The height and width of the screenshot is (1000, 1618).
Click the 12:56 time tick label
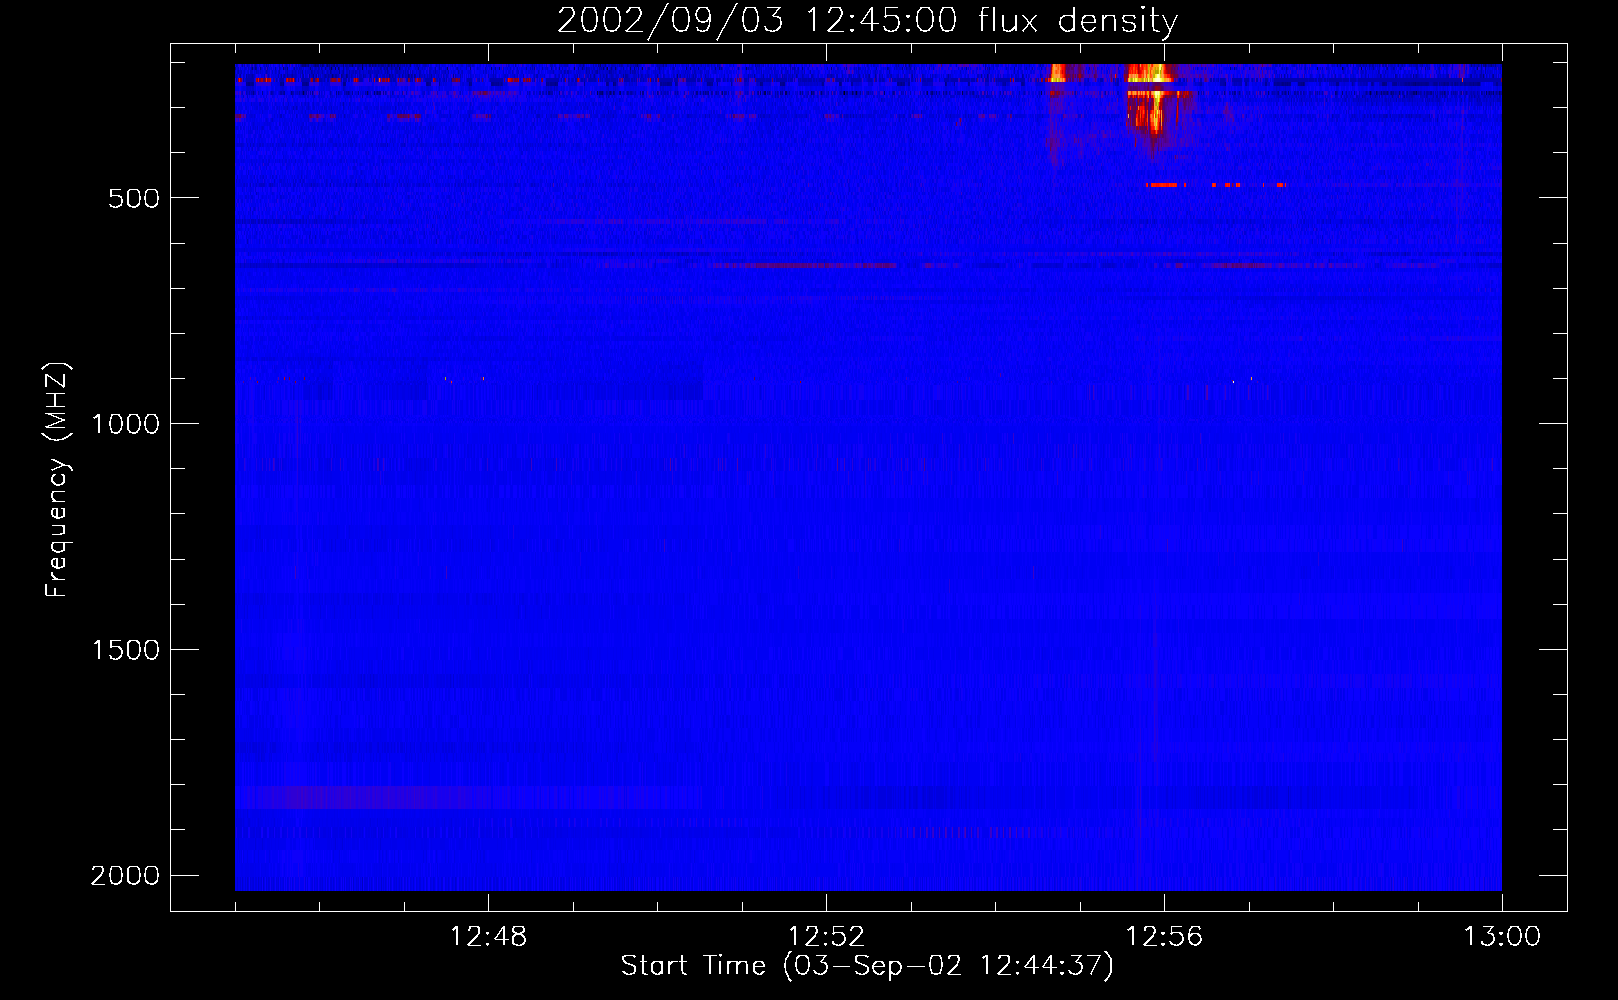pyautogui.click(x=1164, y=937)
